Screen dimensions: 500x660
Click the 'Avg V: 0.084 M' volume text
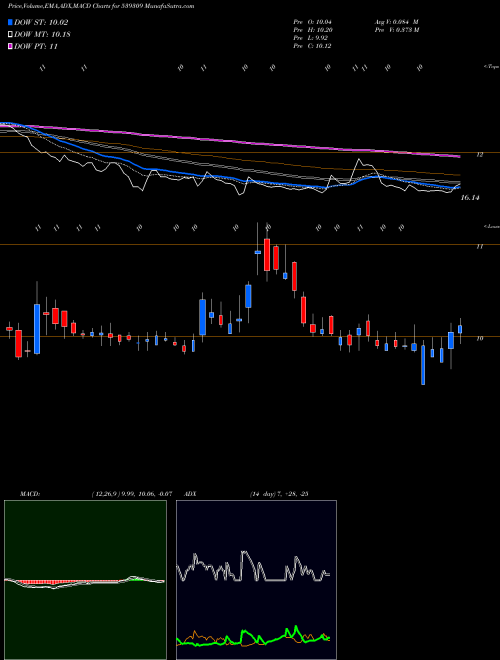pyautogui.click(x=396, y=21)
